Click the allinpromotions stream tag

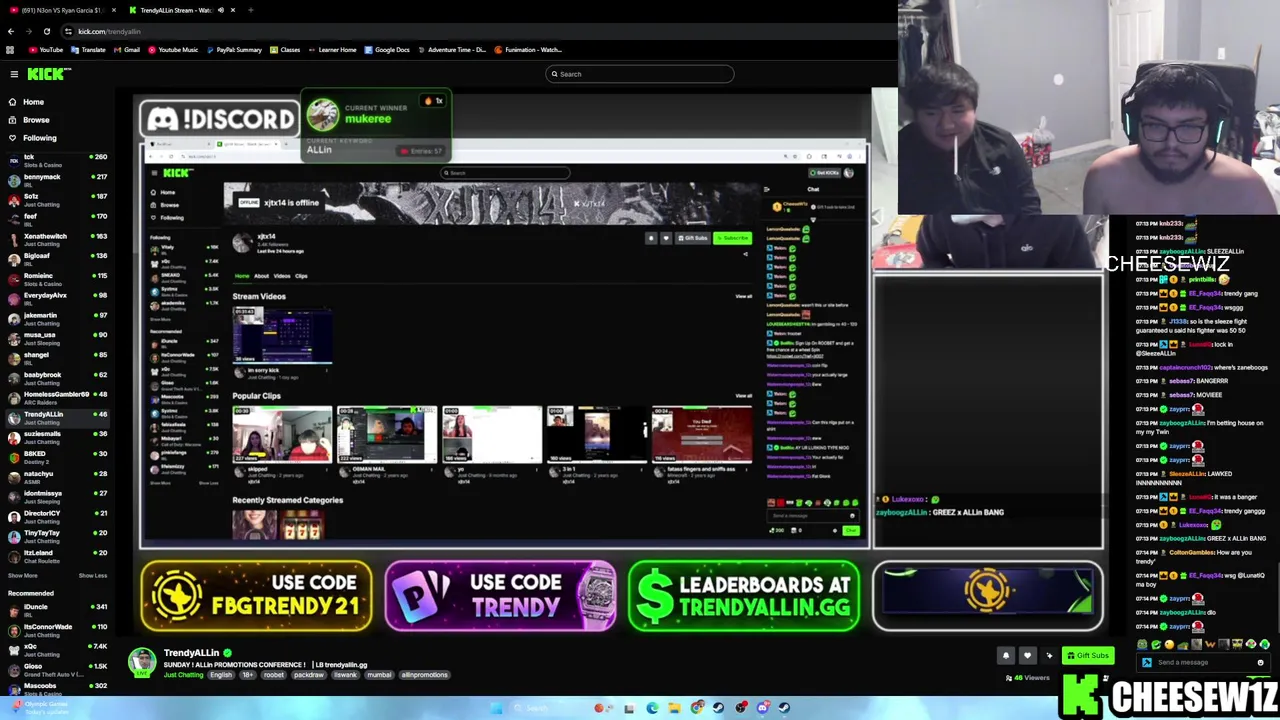coord(425,675)
